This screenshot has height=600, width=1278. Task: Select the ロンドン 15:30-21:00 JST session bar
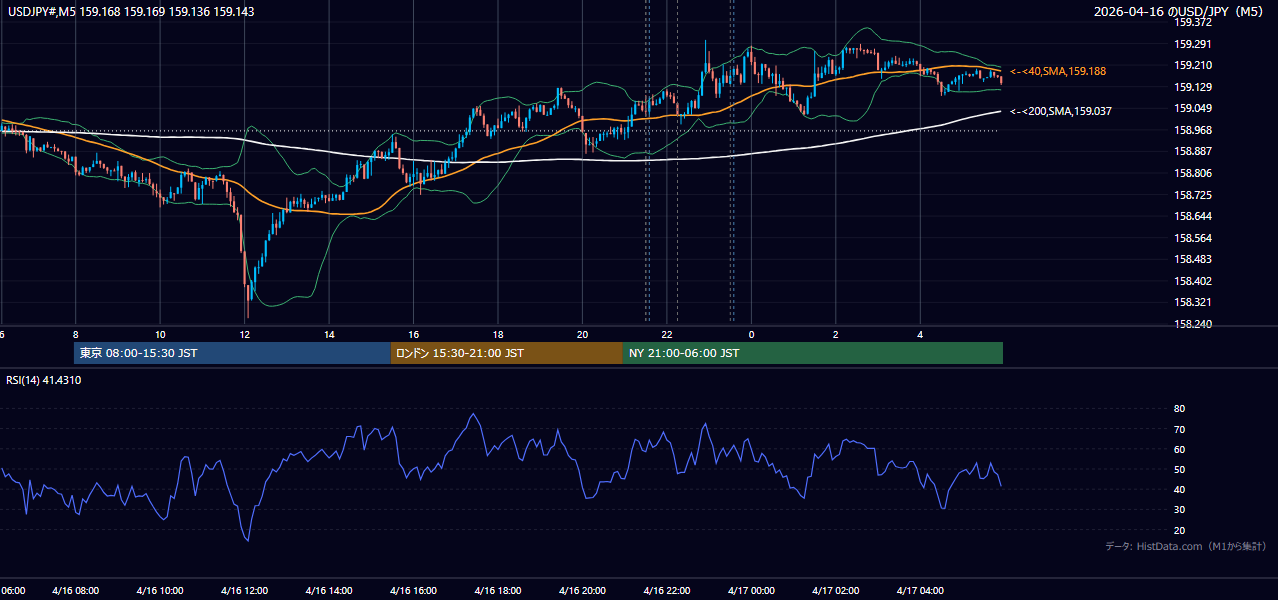pyautogui.click(x=507, y=353)
